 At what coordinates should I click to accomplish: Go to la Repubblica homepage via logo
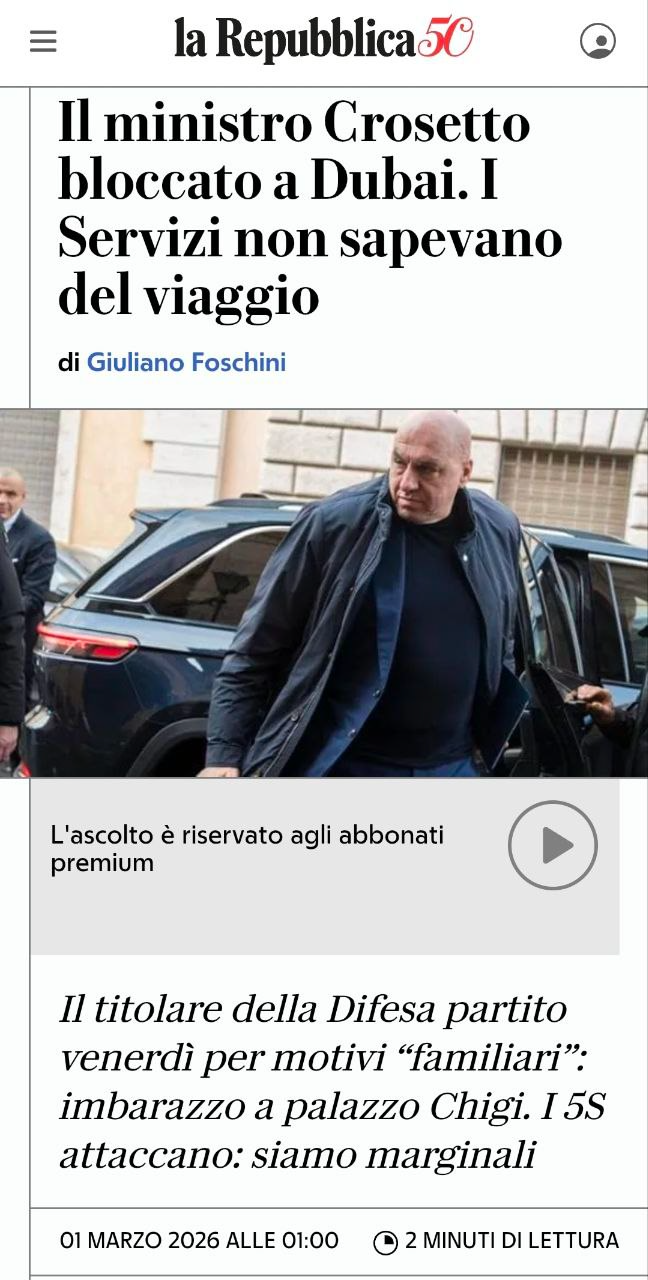(323, 40)
